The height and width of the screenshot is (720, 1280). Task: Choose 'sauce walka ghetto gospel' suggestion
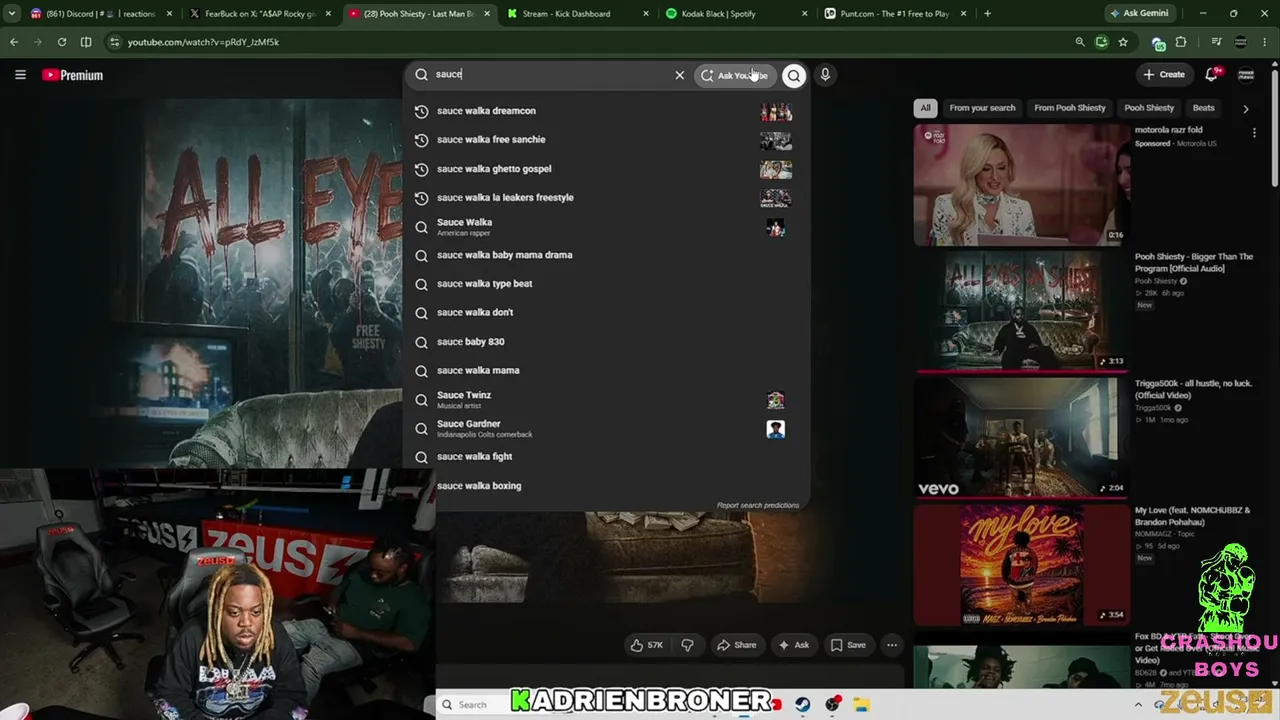pos(605,169)
